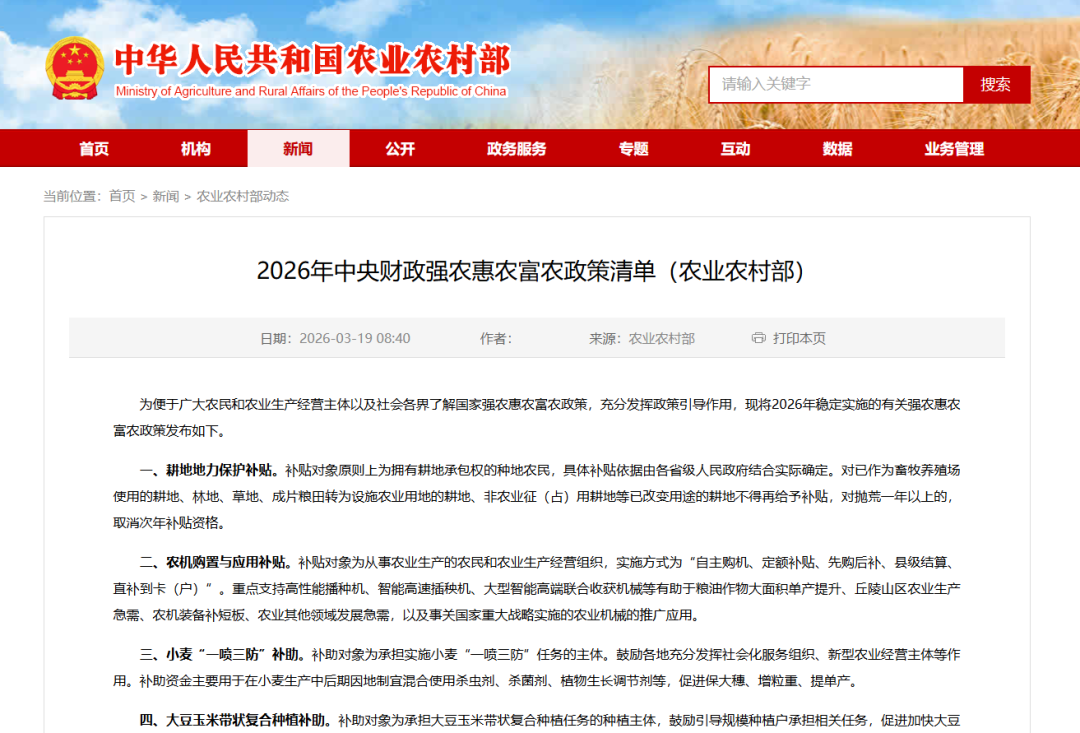This screenshot has width=1080, height=733.
Task: Select the 新闻 navigation tab
Action: 298,149
